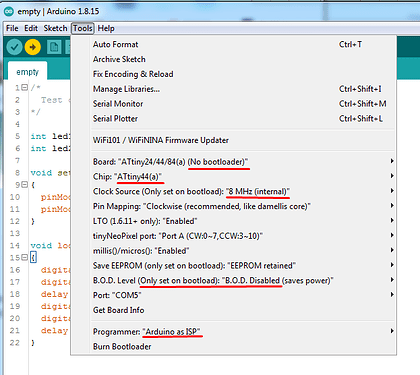Click Burn Bootloader
Image resolution: width=420 pixels, height=375 pixels.
click(233, 347)
